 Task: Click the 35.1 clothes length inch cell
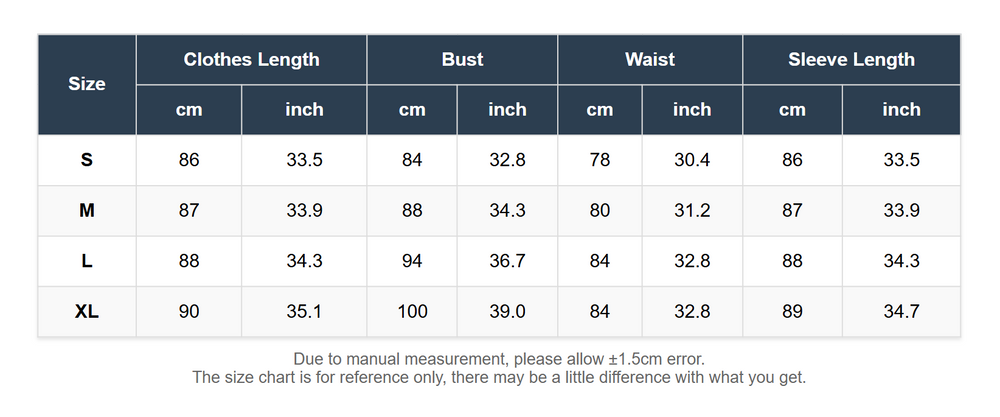click(x=304, y=312)
